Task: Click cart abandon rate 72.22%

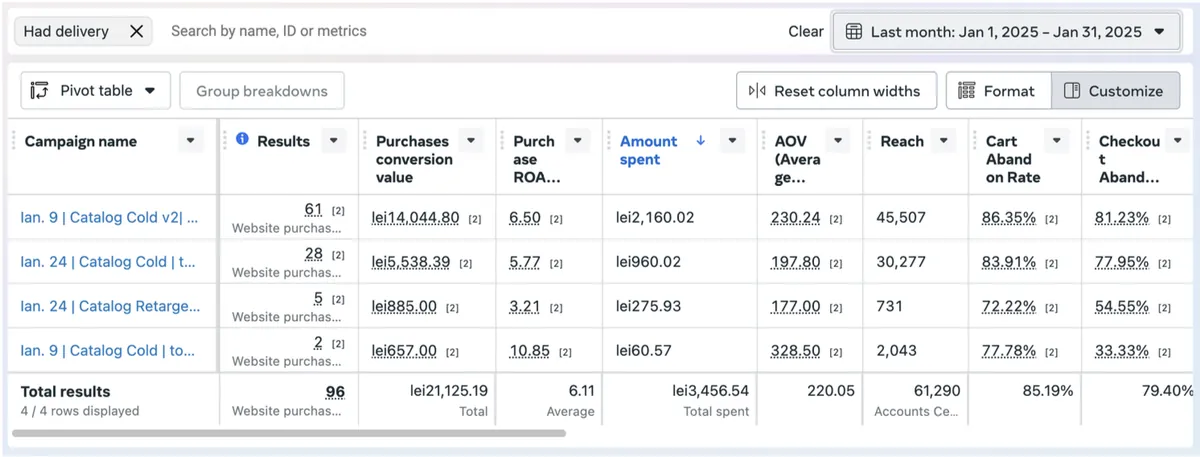Action: [1009, 306]
